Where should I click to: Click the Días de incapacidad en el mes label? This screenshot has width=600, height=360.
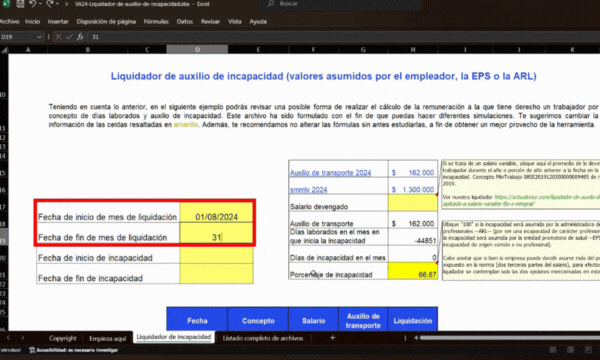click(x=338, y=257)
